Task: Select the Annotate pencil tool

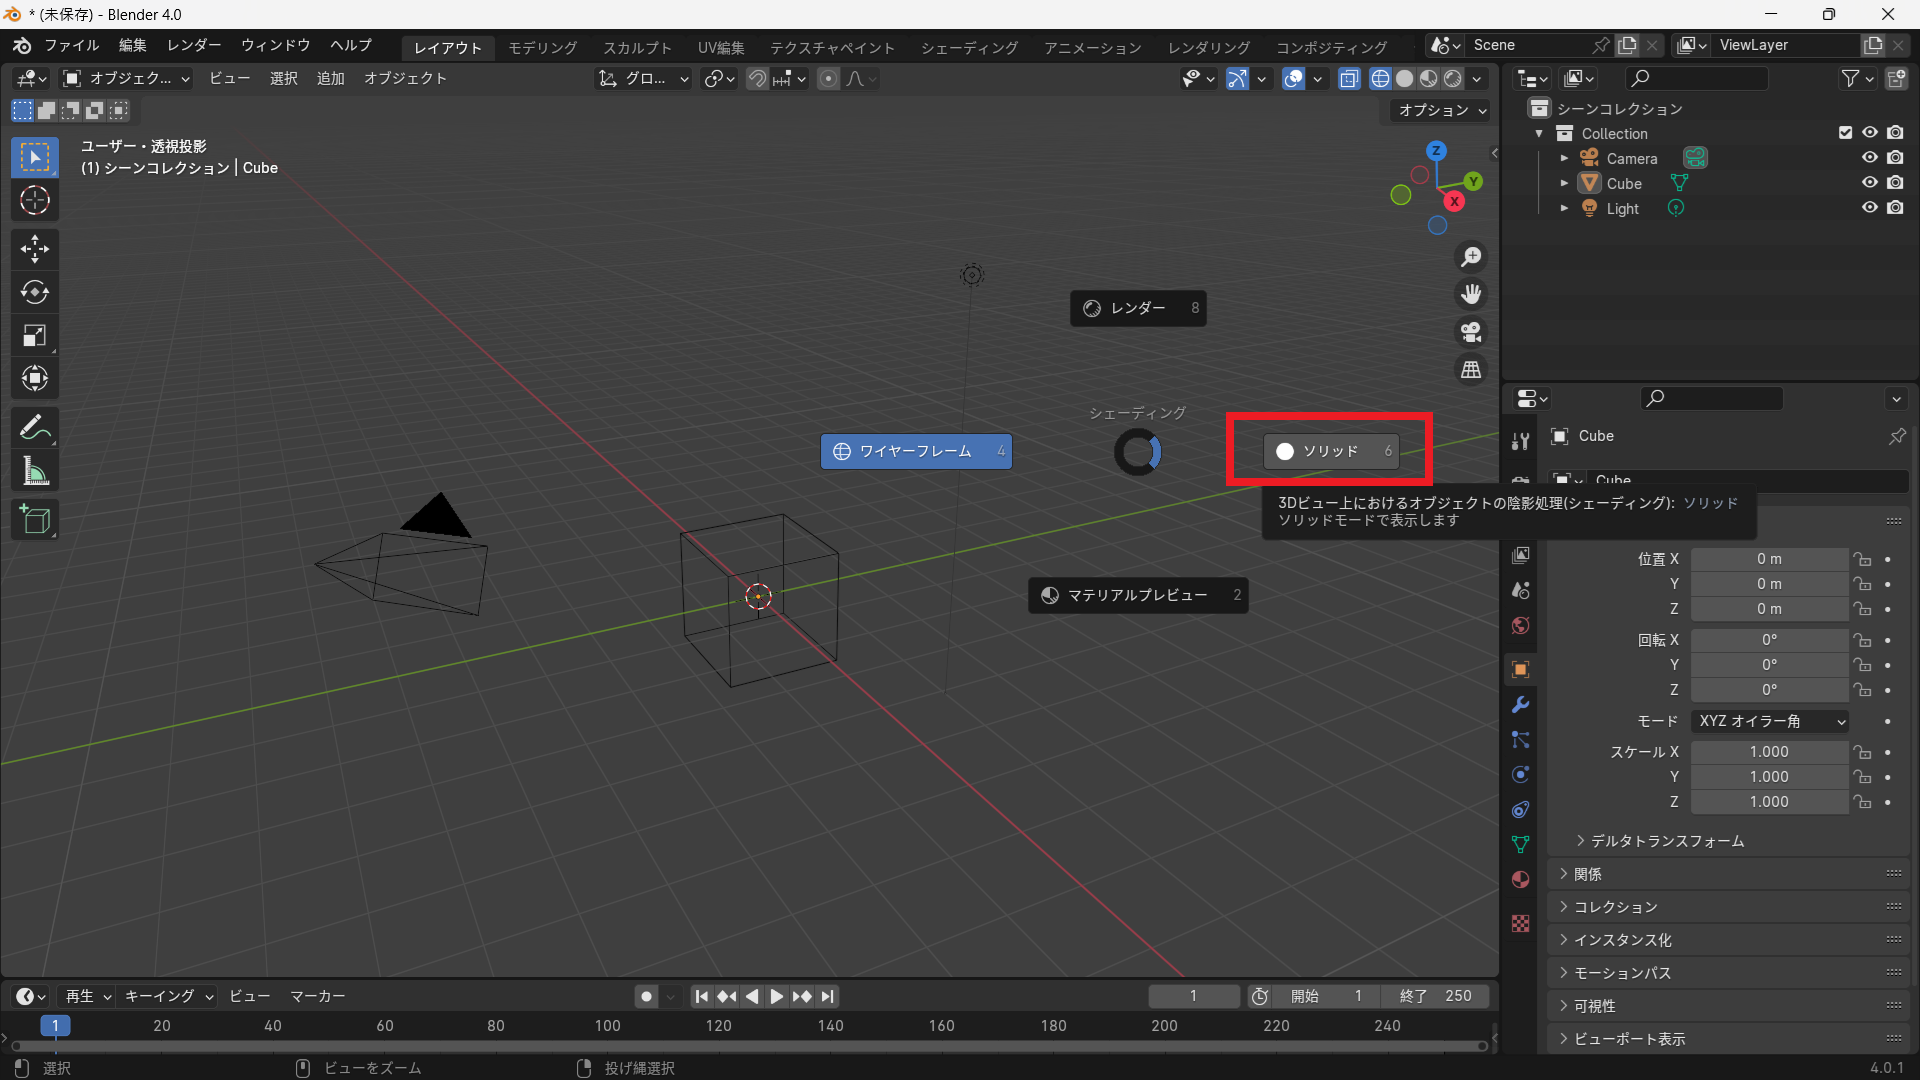Action: coord(35,428)
